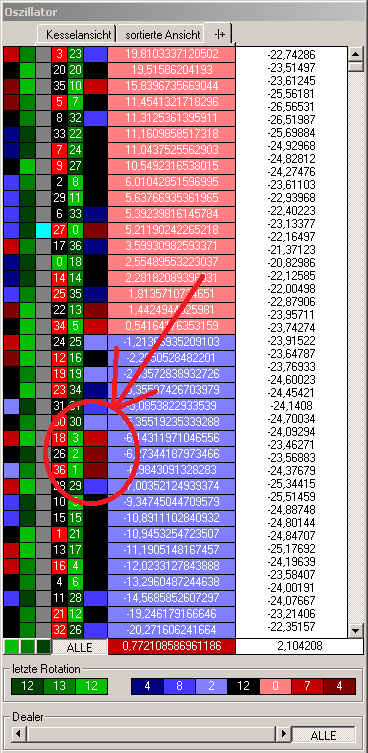Screen dimensions: 368x753
Task: Click the green zero cell next to 27
Action: click(x=75, y=230)
